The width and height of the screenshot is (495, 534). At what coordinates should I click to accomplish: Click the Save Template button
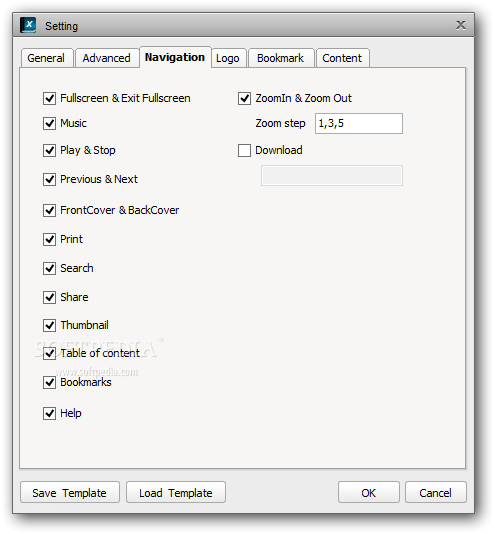[x=70, y=492]
